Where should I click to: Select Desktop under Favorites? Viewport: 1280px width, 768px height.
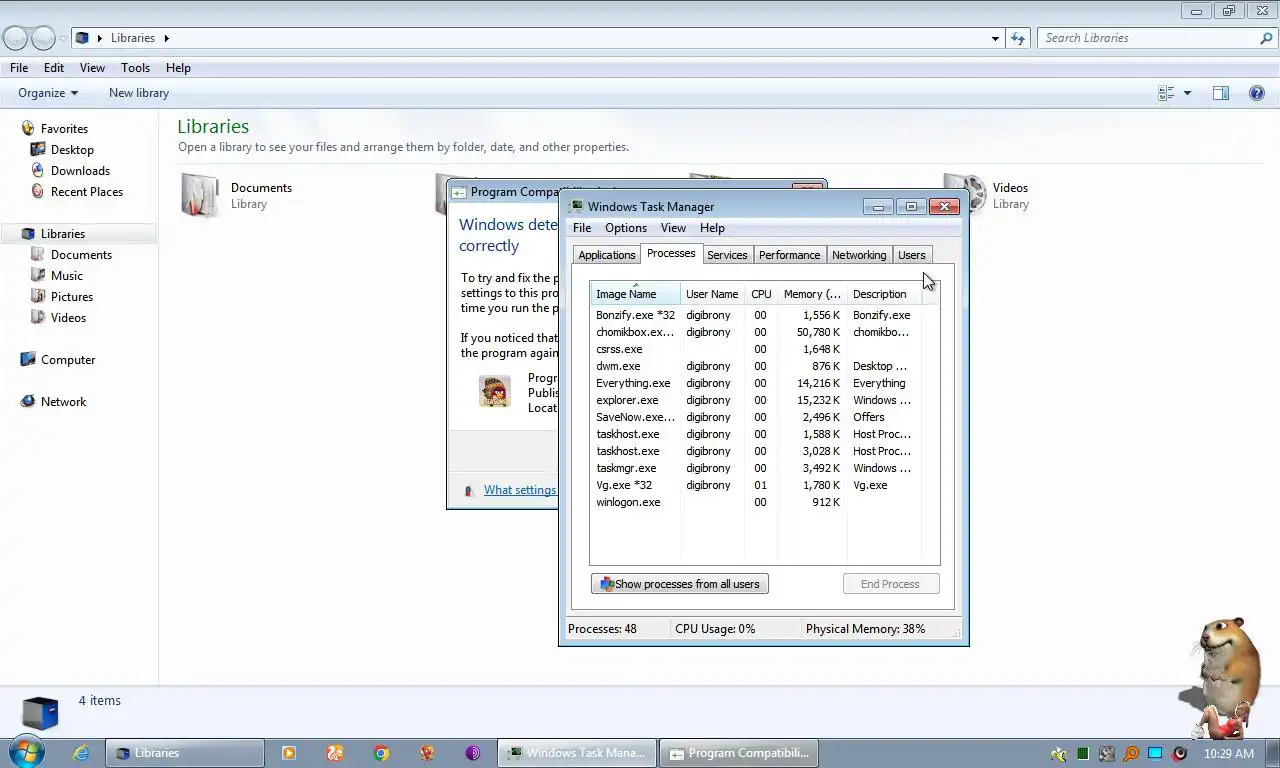click(72, 150)
